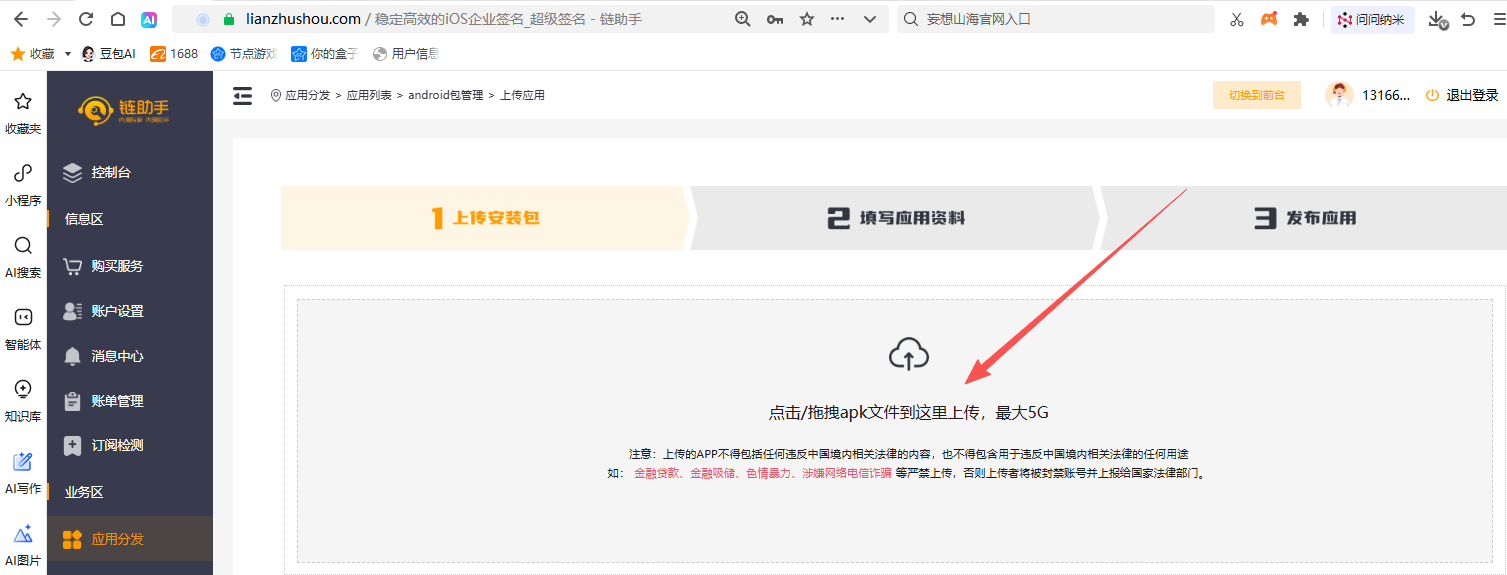The image size is (1507, 575).
Task: Click 切换到前台 button
Action: (1256, 95)
